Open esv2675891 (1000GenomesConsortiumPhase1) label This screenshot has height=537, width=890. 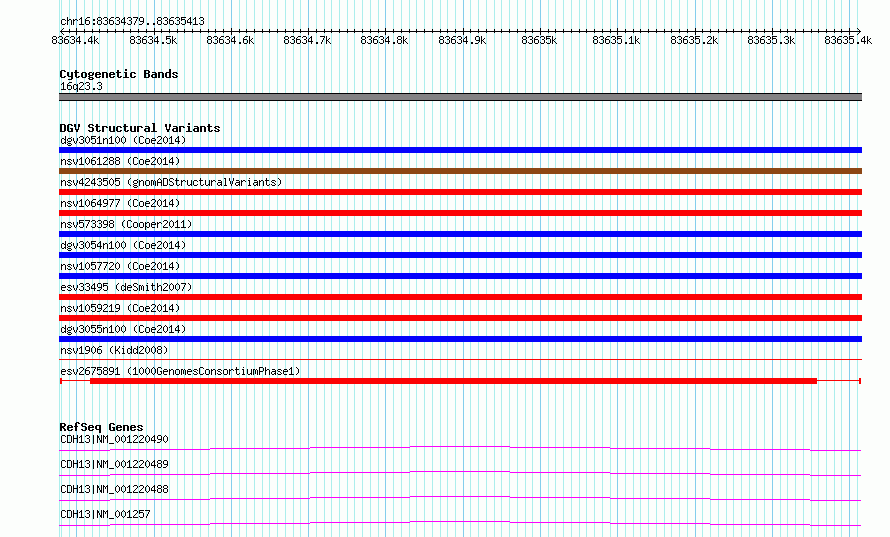click(x=180, y=371)
